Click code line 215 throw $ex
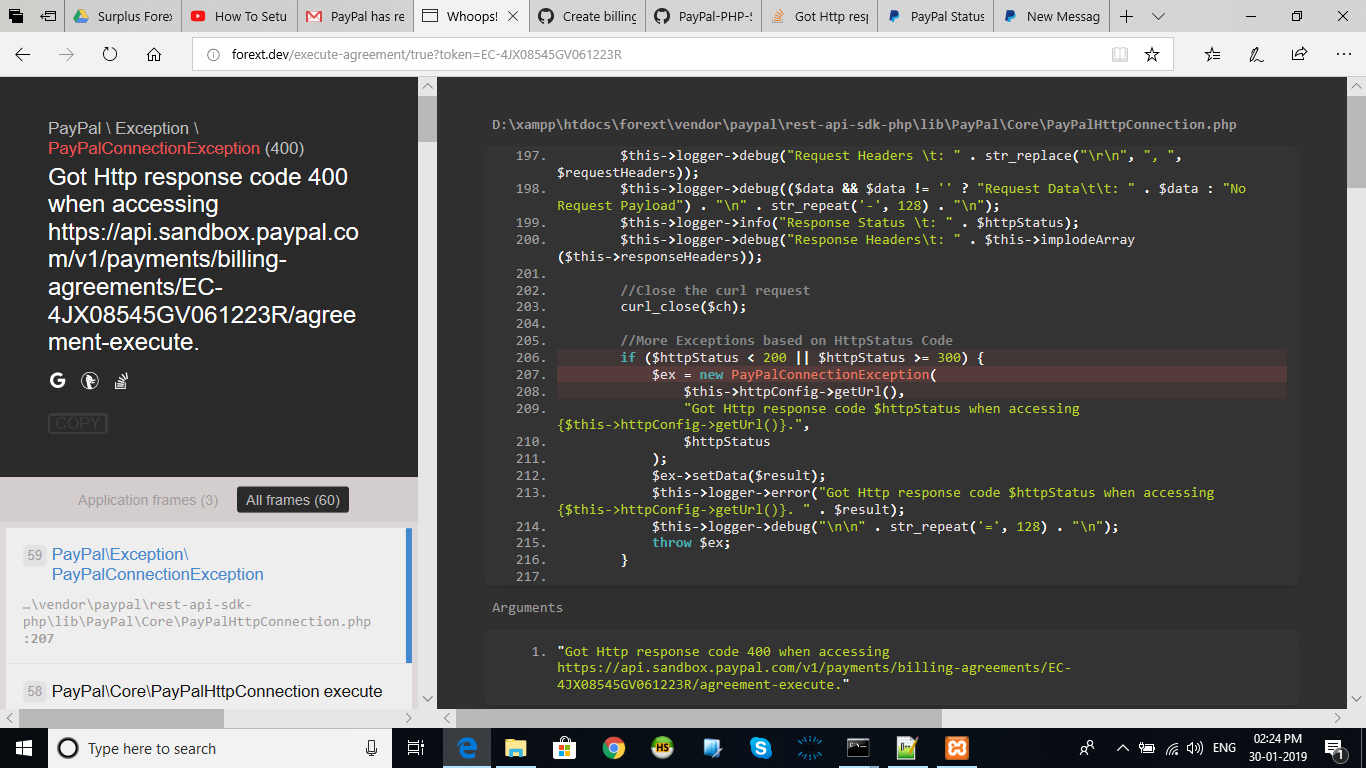This screenshot has width=1366, height=768. [691, 542]
